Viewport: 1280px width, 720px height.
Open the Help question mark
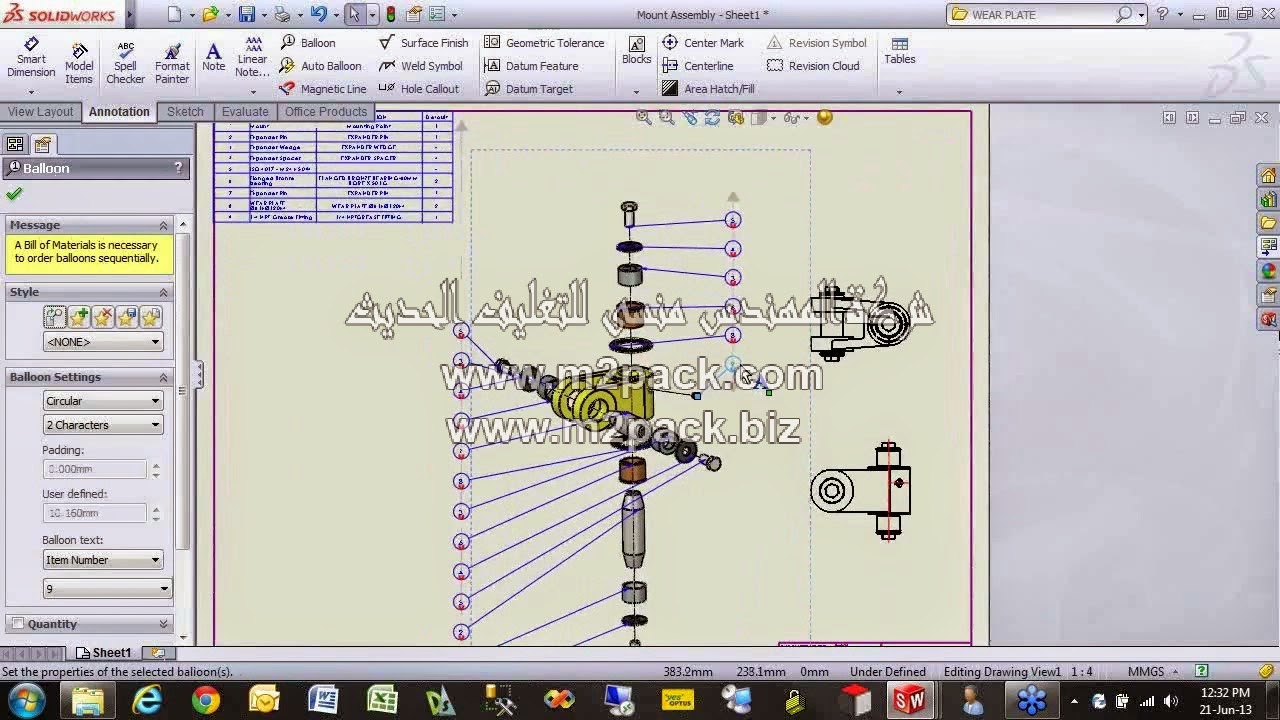pos(1162,14)
